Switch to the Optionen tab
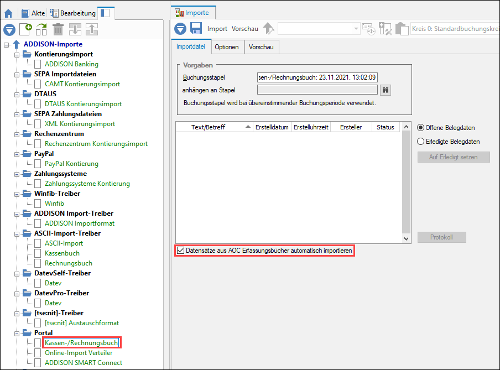This screenshot has width=500, height=370. 227,47
